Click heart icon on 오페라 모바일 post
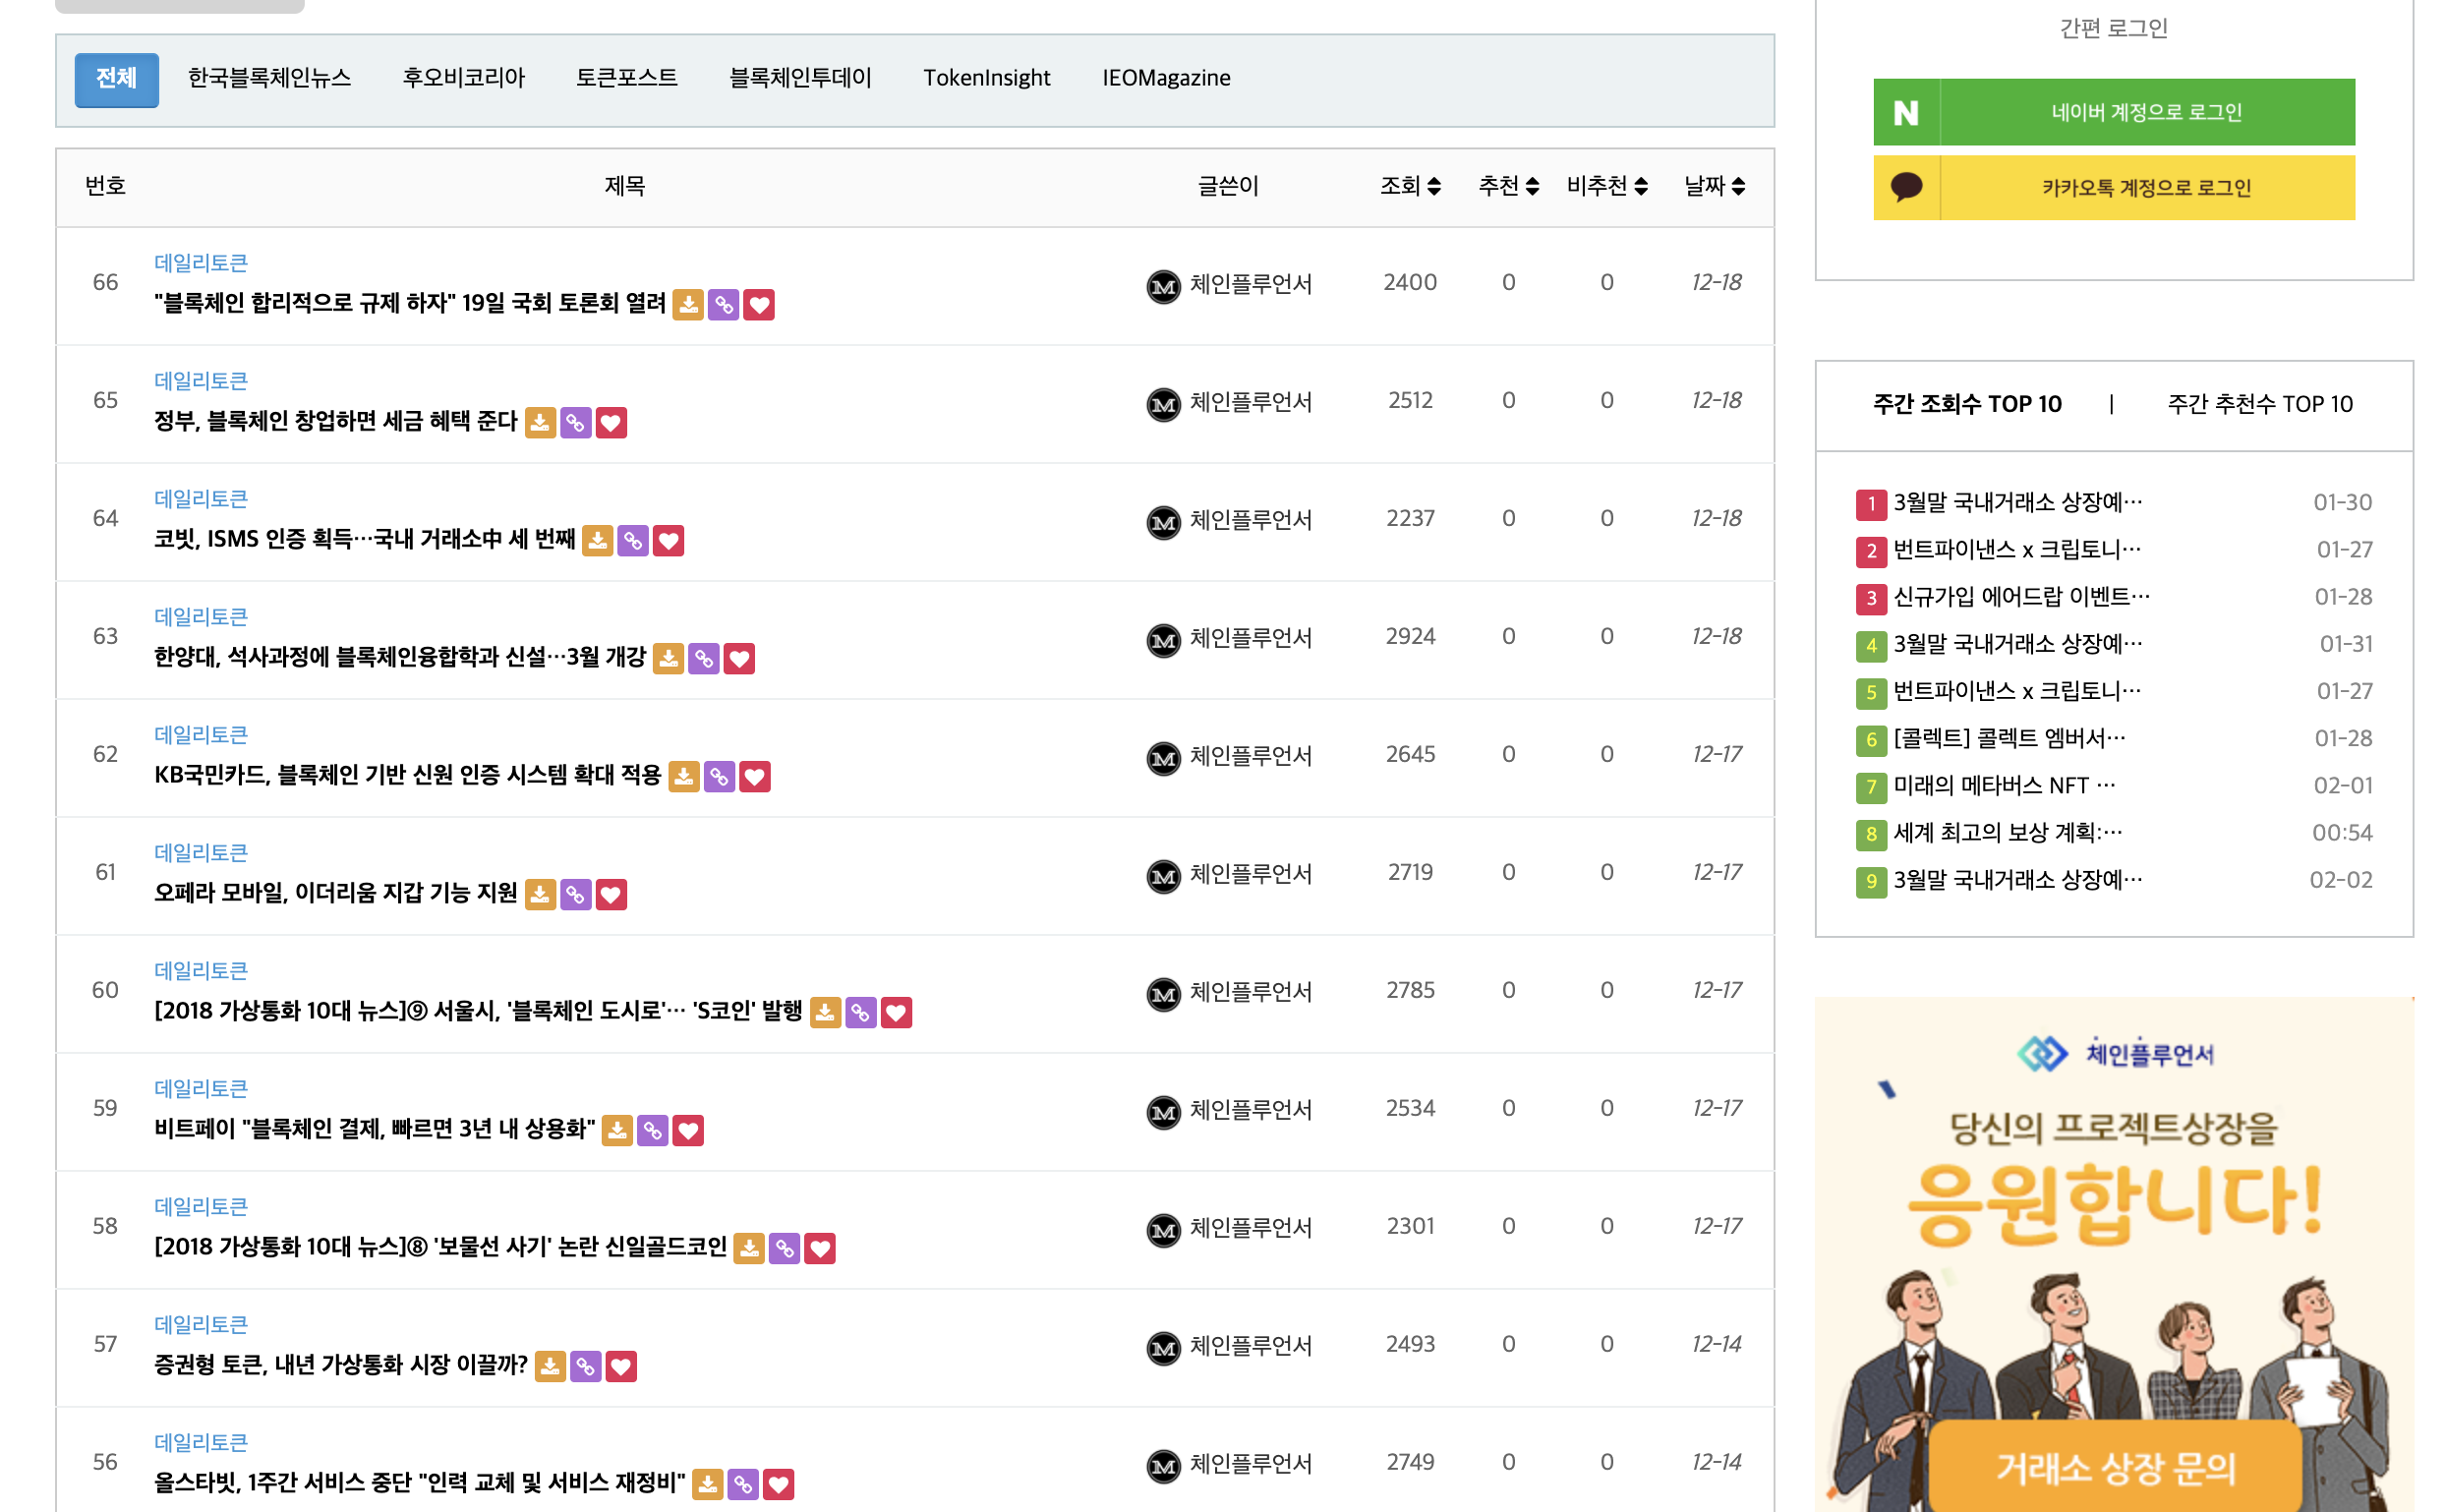The image size is (2446, 1512). coord(611,894)
